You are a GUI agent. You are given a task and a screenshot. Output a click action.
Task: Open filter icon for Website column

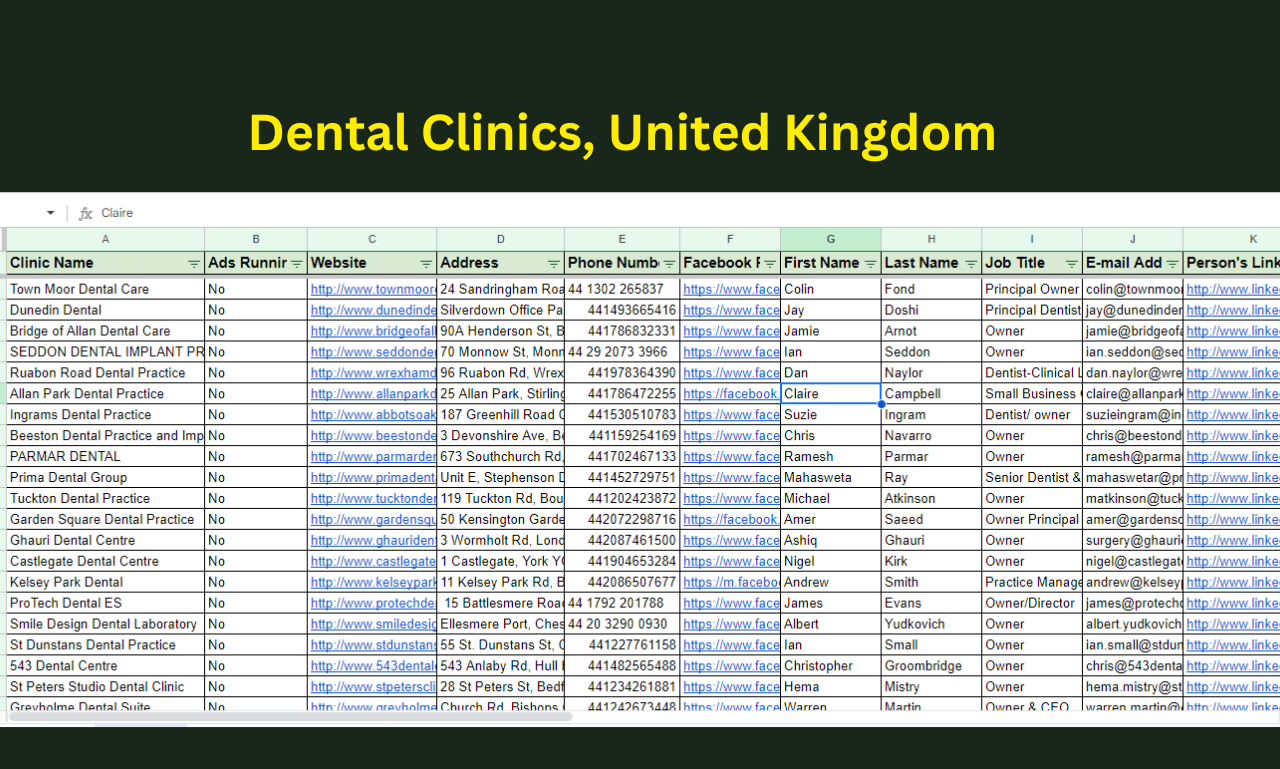[426, 264]
